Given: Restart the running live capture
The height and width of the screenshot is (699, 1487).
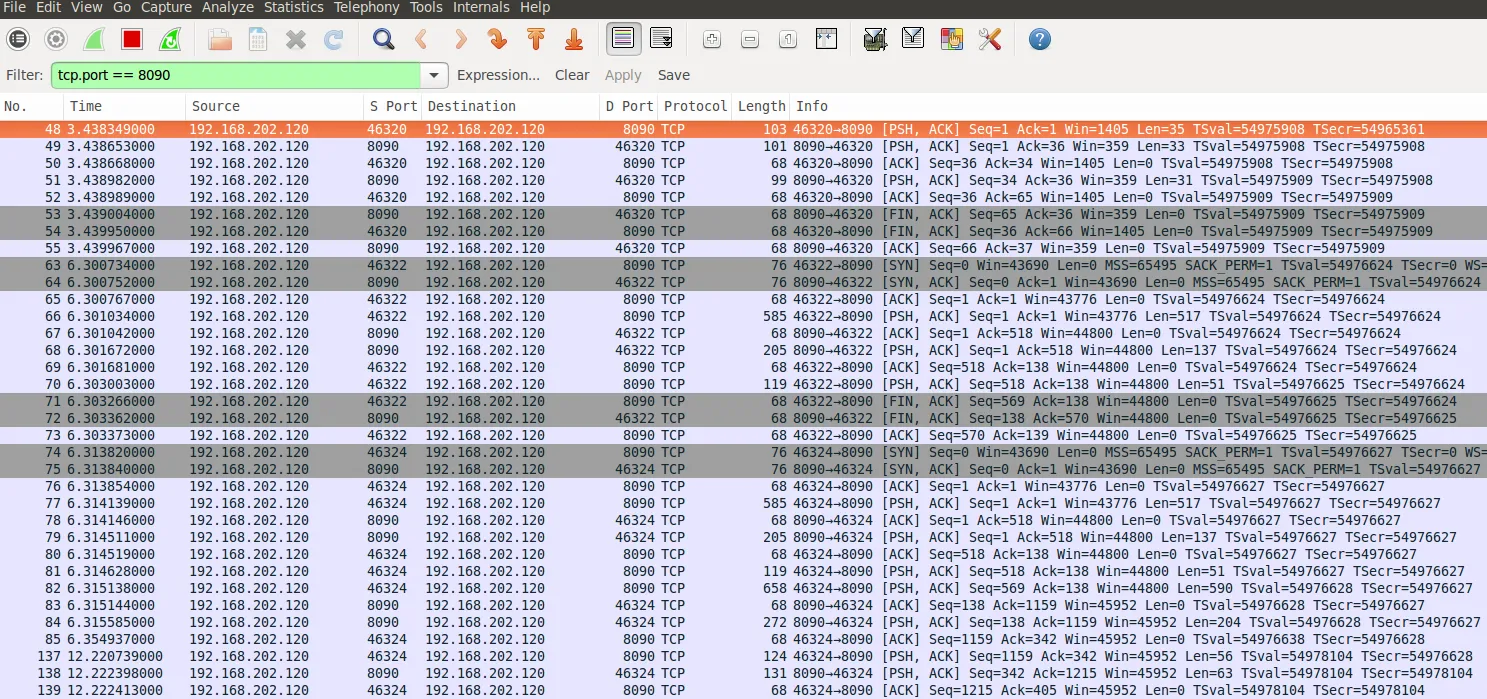Looking at the screenshot, I should point(170,40).
